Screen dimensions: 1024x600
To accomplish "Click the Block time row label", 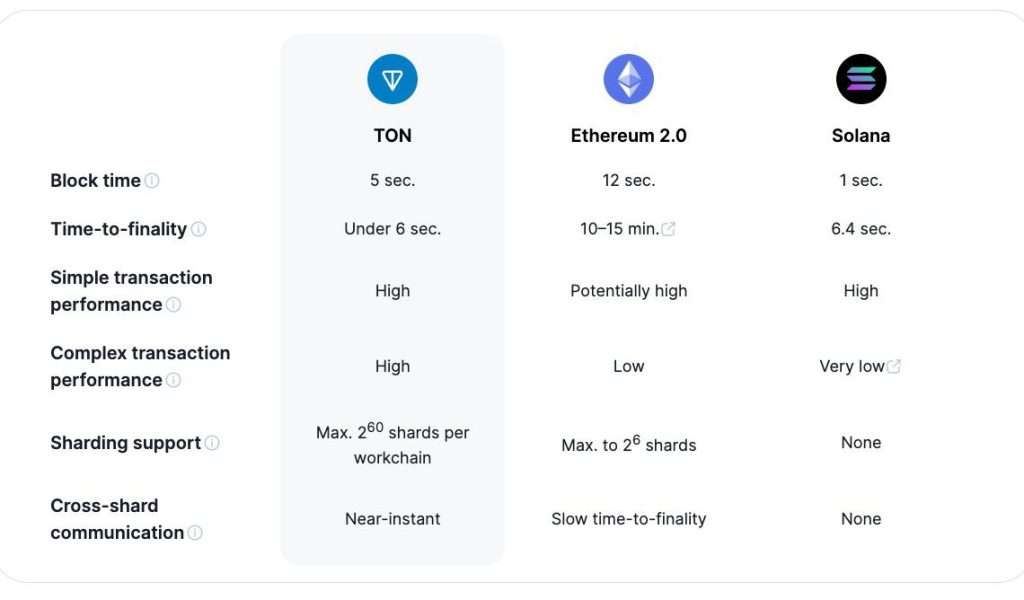I will [95, 181].
